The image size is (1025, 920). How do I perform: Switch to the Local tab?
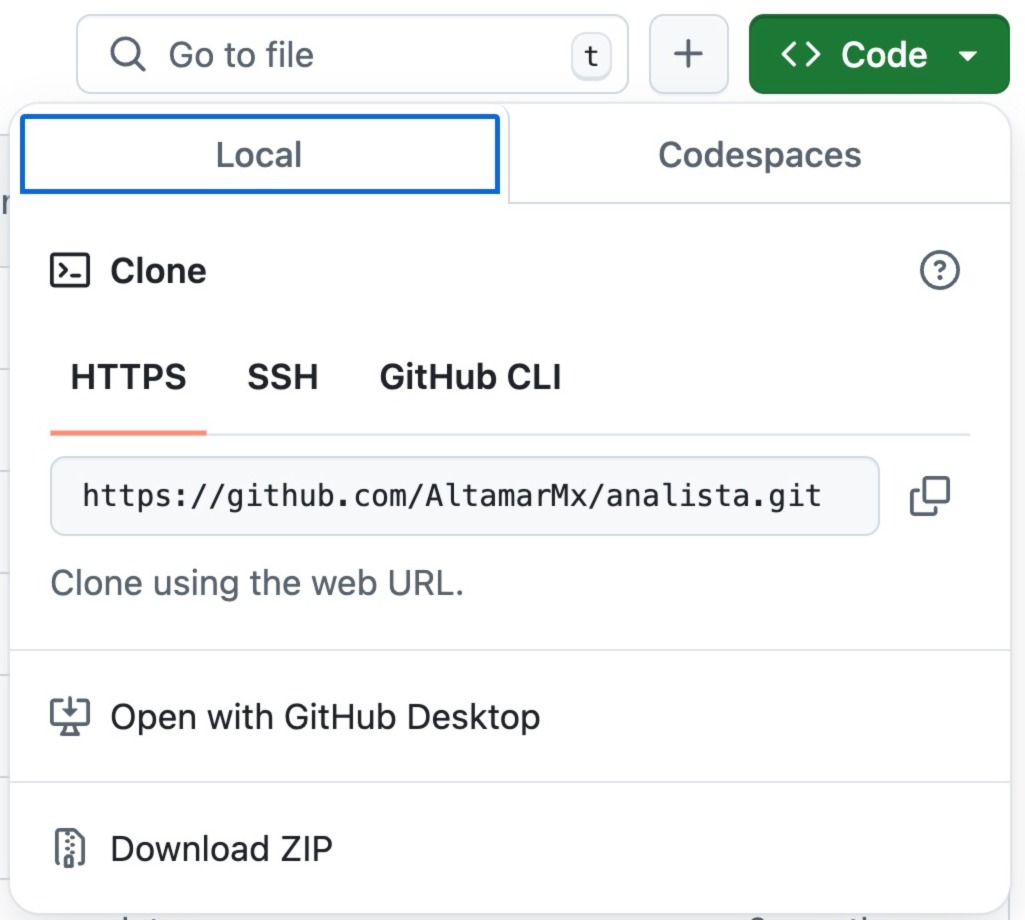(x=259, y=155)
